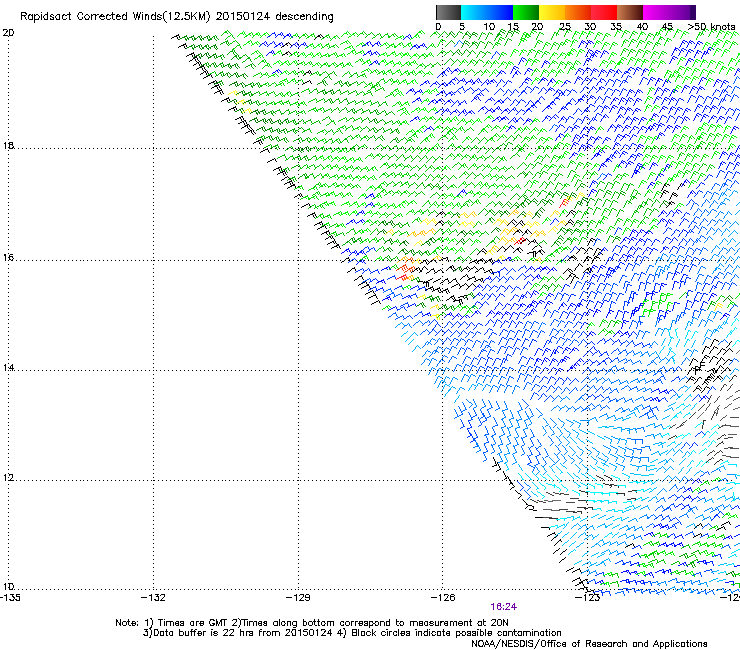Screen dimensions: 740x650
Task: Click legend tick label '40'
Action: click(642, 27)
